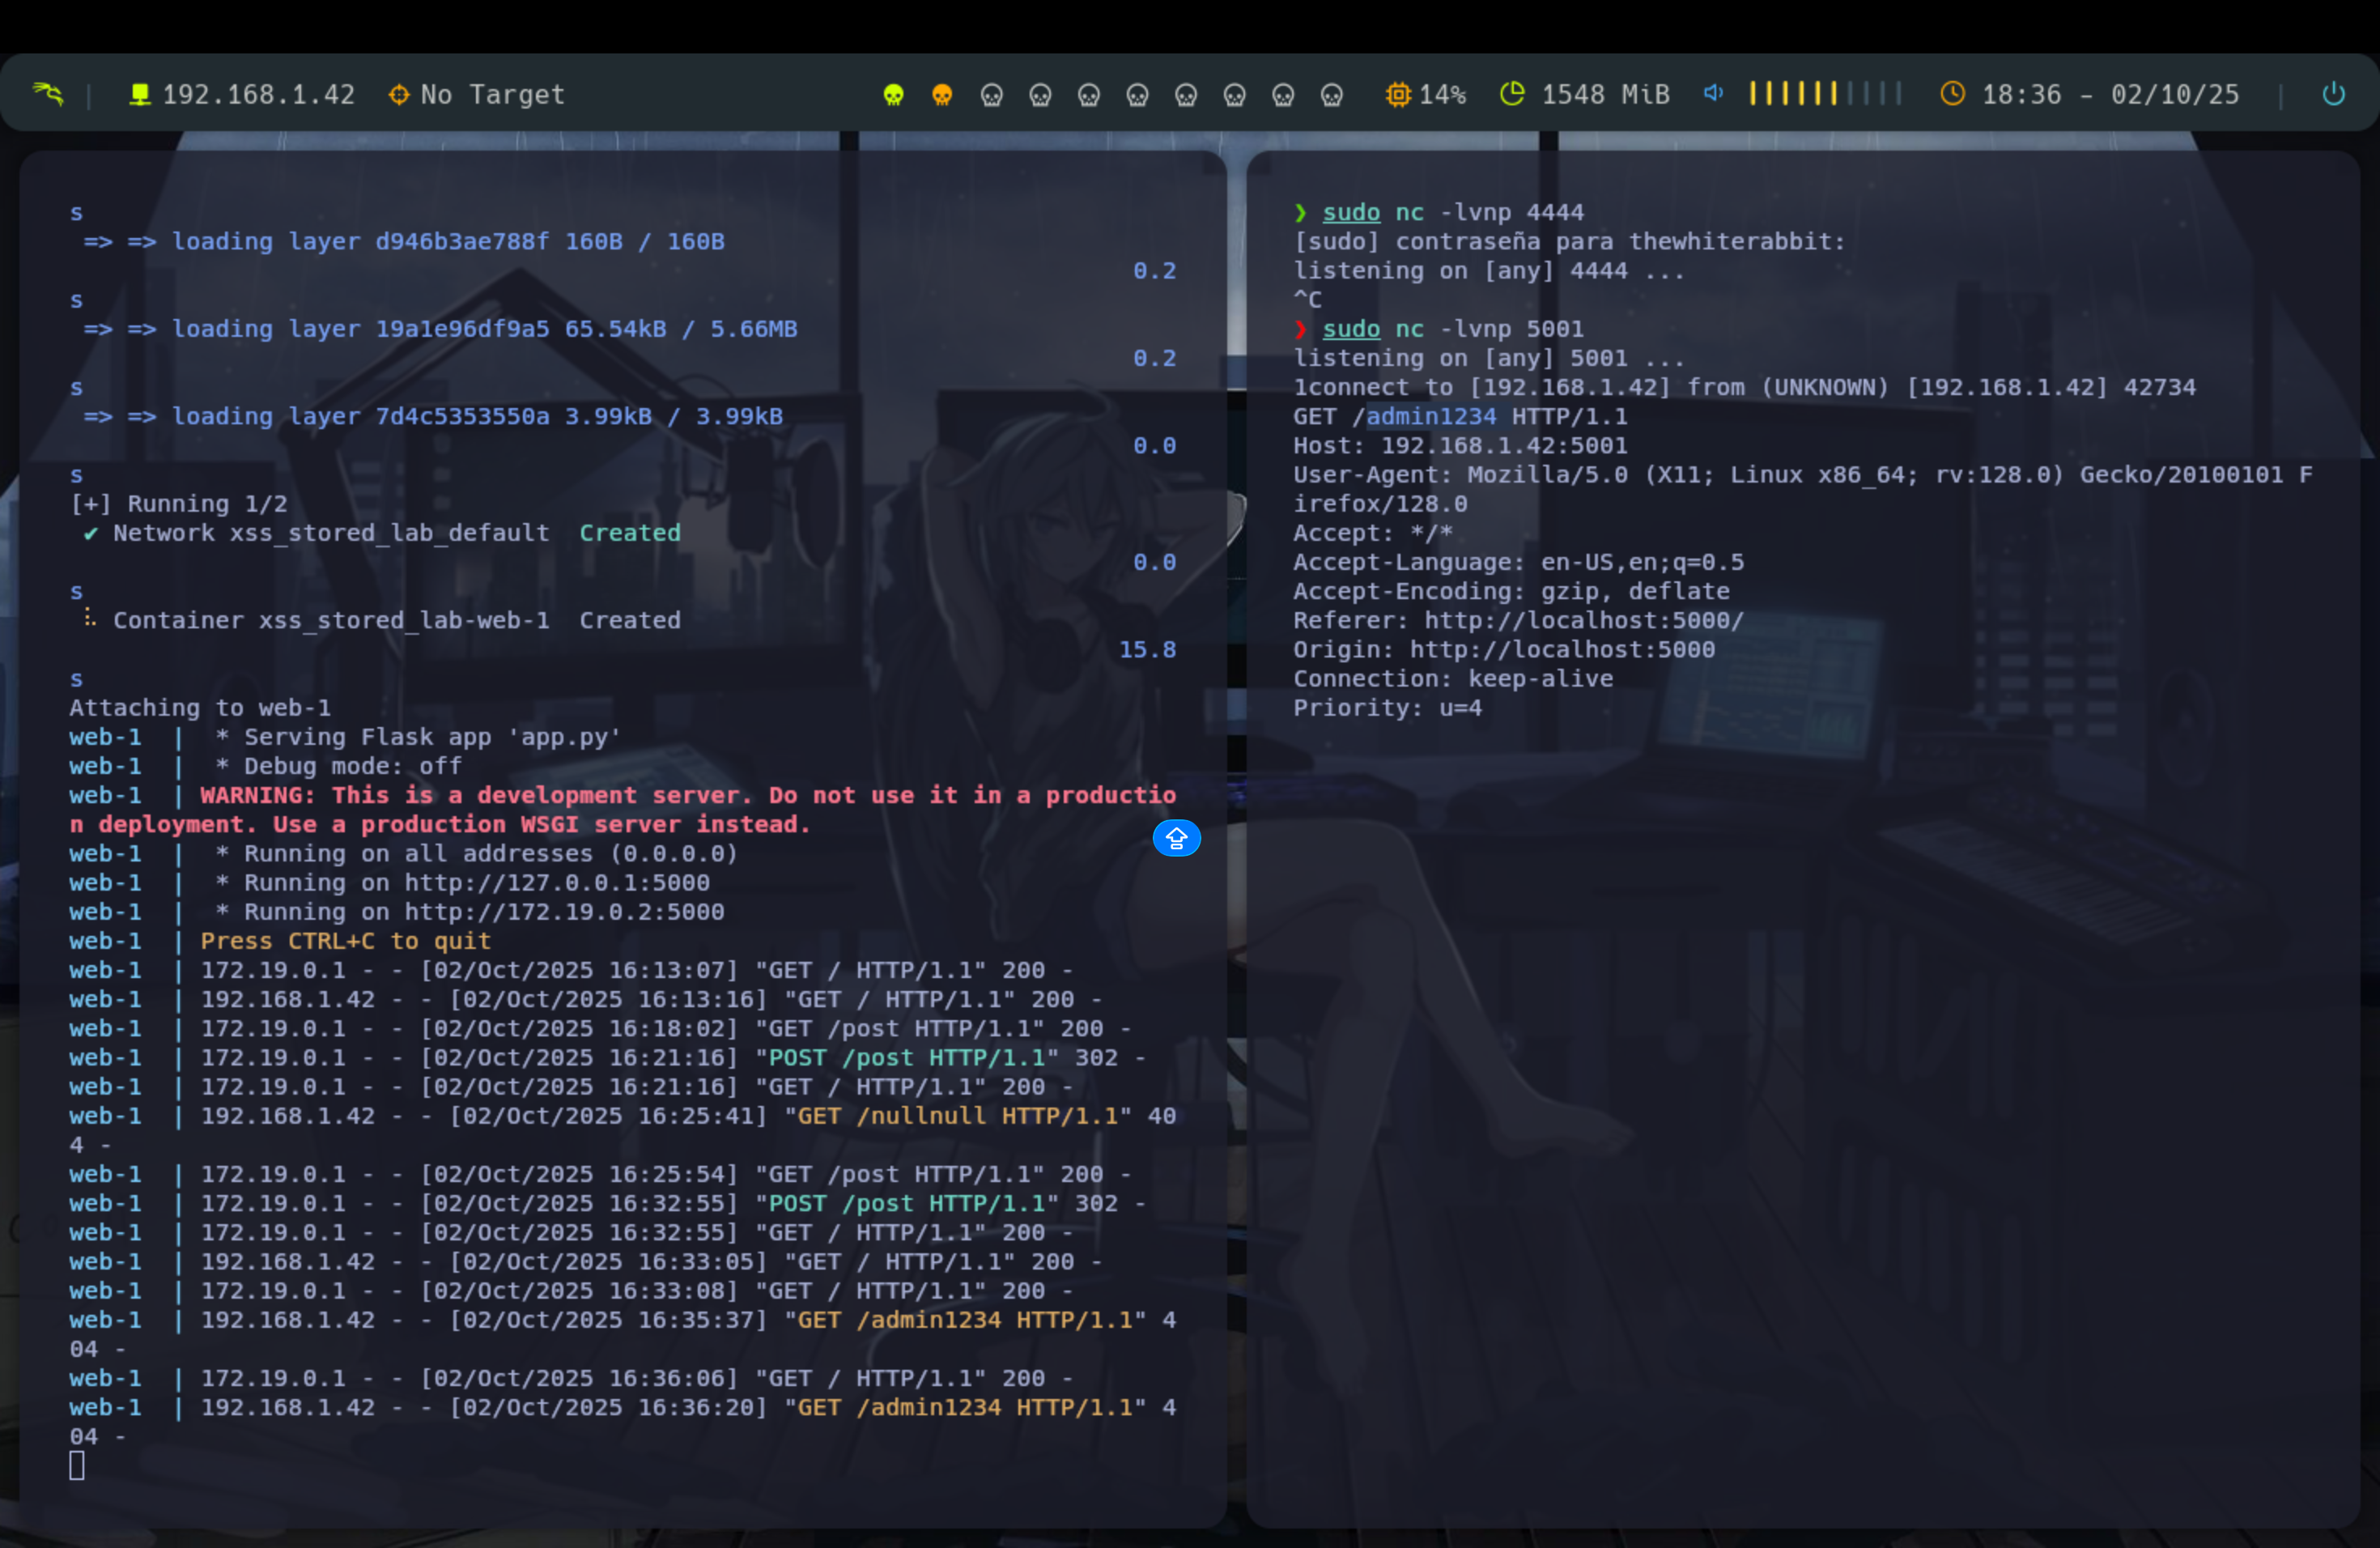Click the terminal cursor block at bottom left
The width and height of the screenshot is (2380, 1548).
tap(77, 1466)
